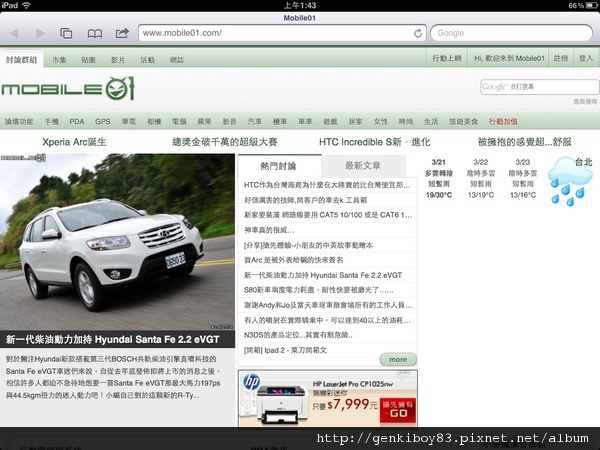Open topic [開箱] Ipad 2 - 菜刀開箱文
The width and height of the screenshot is (600, 450).
[x=285, y=350]
